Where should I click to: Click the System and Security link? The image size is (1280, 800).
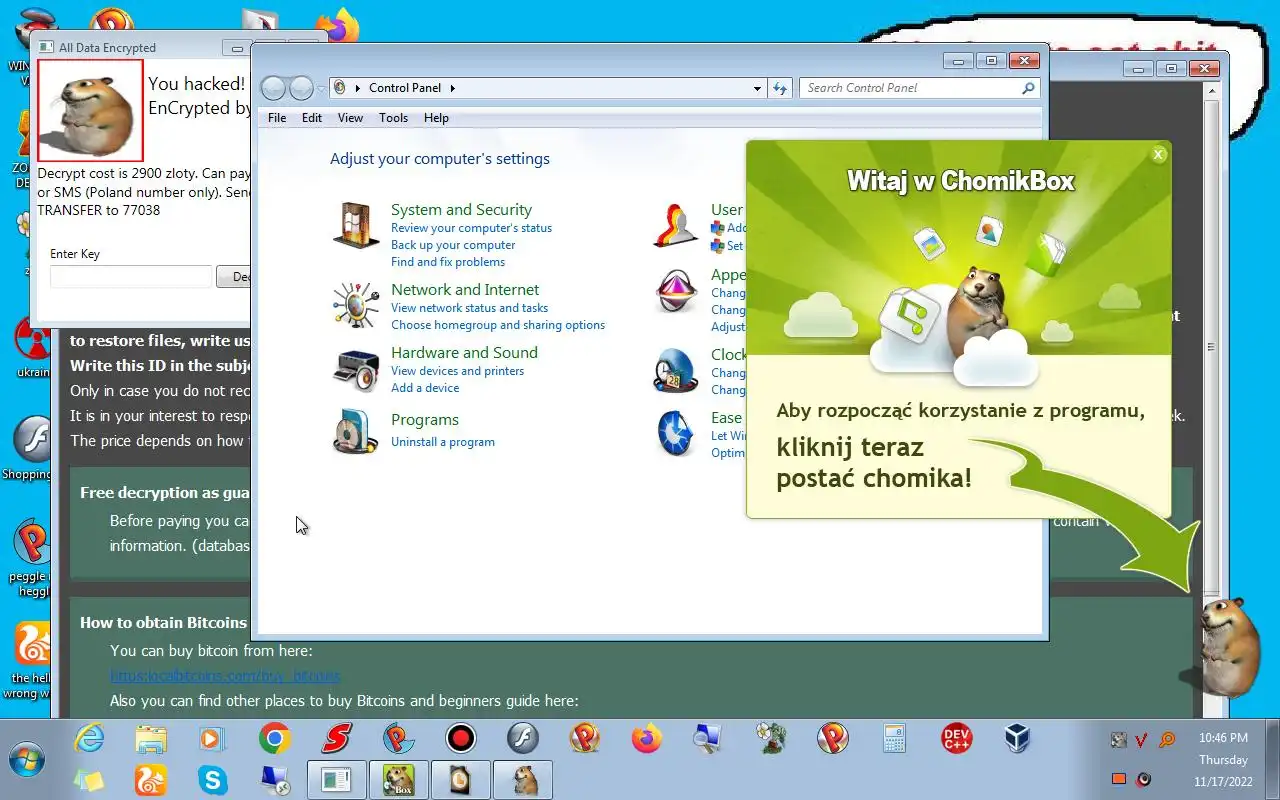[x=461, y=210]
